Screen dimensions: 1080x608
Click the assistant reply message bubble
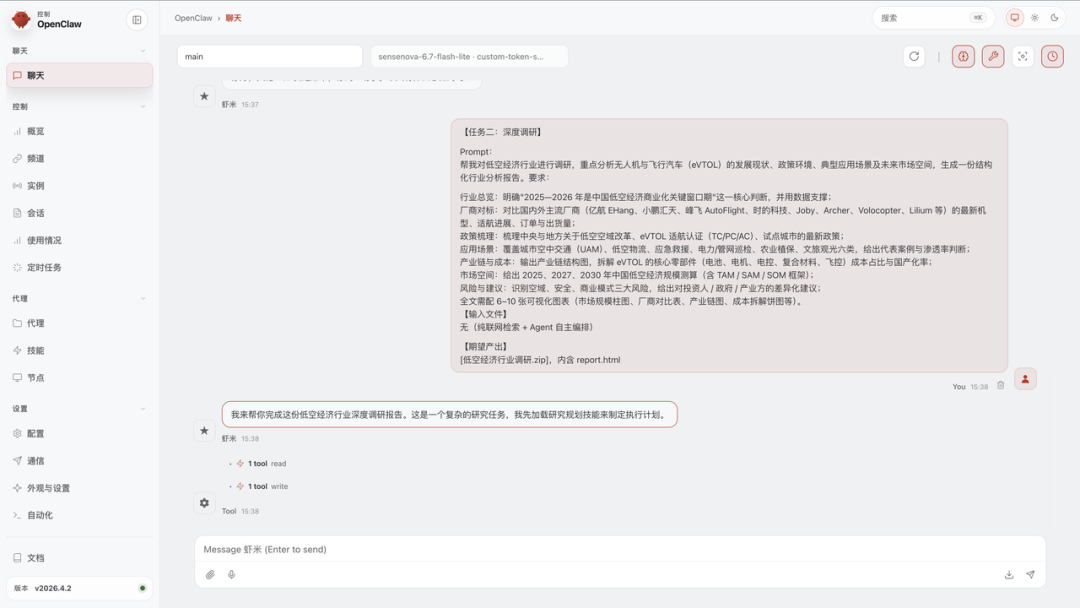(x=450, y=415)
